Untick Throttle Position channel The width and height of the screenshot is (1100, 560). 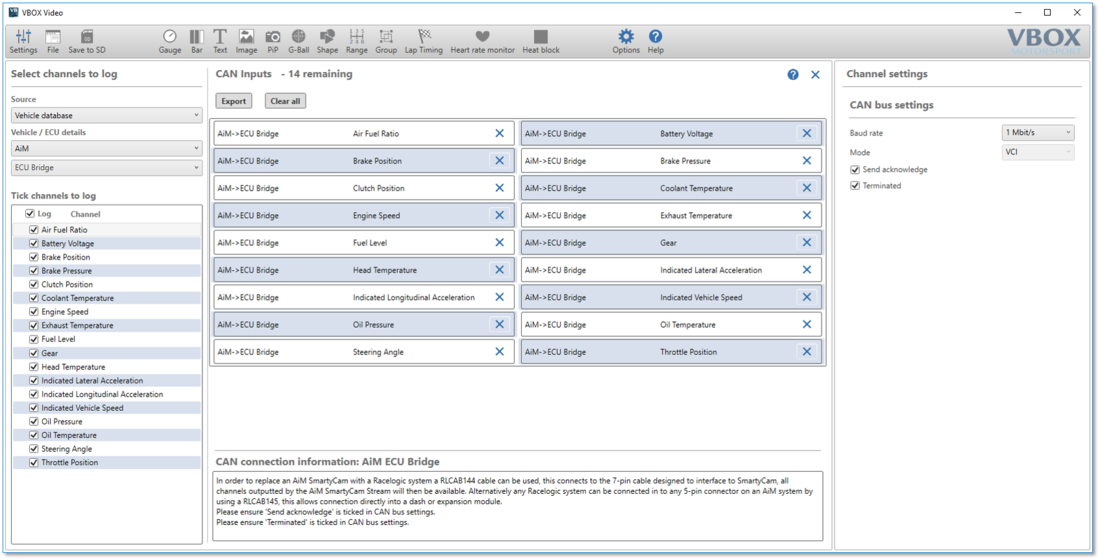tap(34, 462)
